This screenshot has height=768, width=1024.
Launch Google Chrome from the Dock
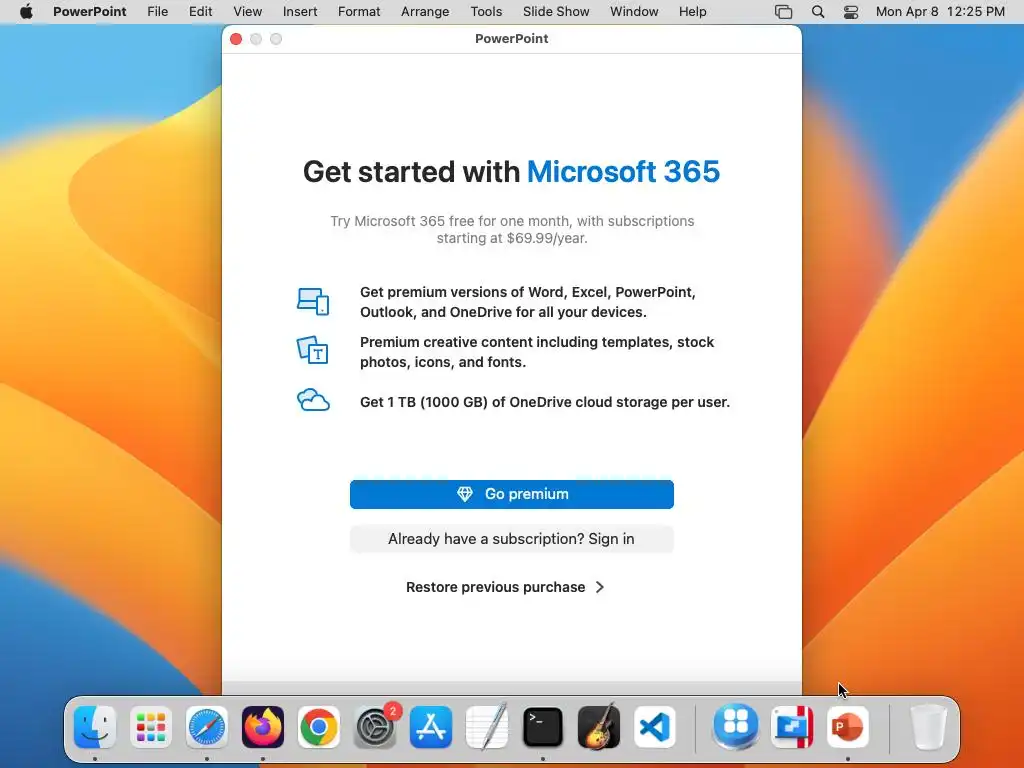click(x=319, y=727)
